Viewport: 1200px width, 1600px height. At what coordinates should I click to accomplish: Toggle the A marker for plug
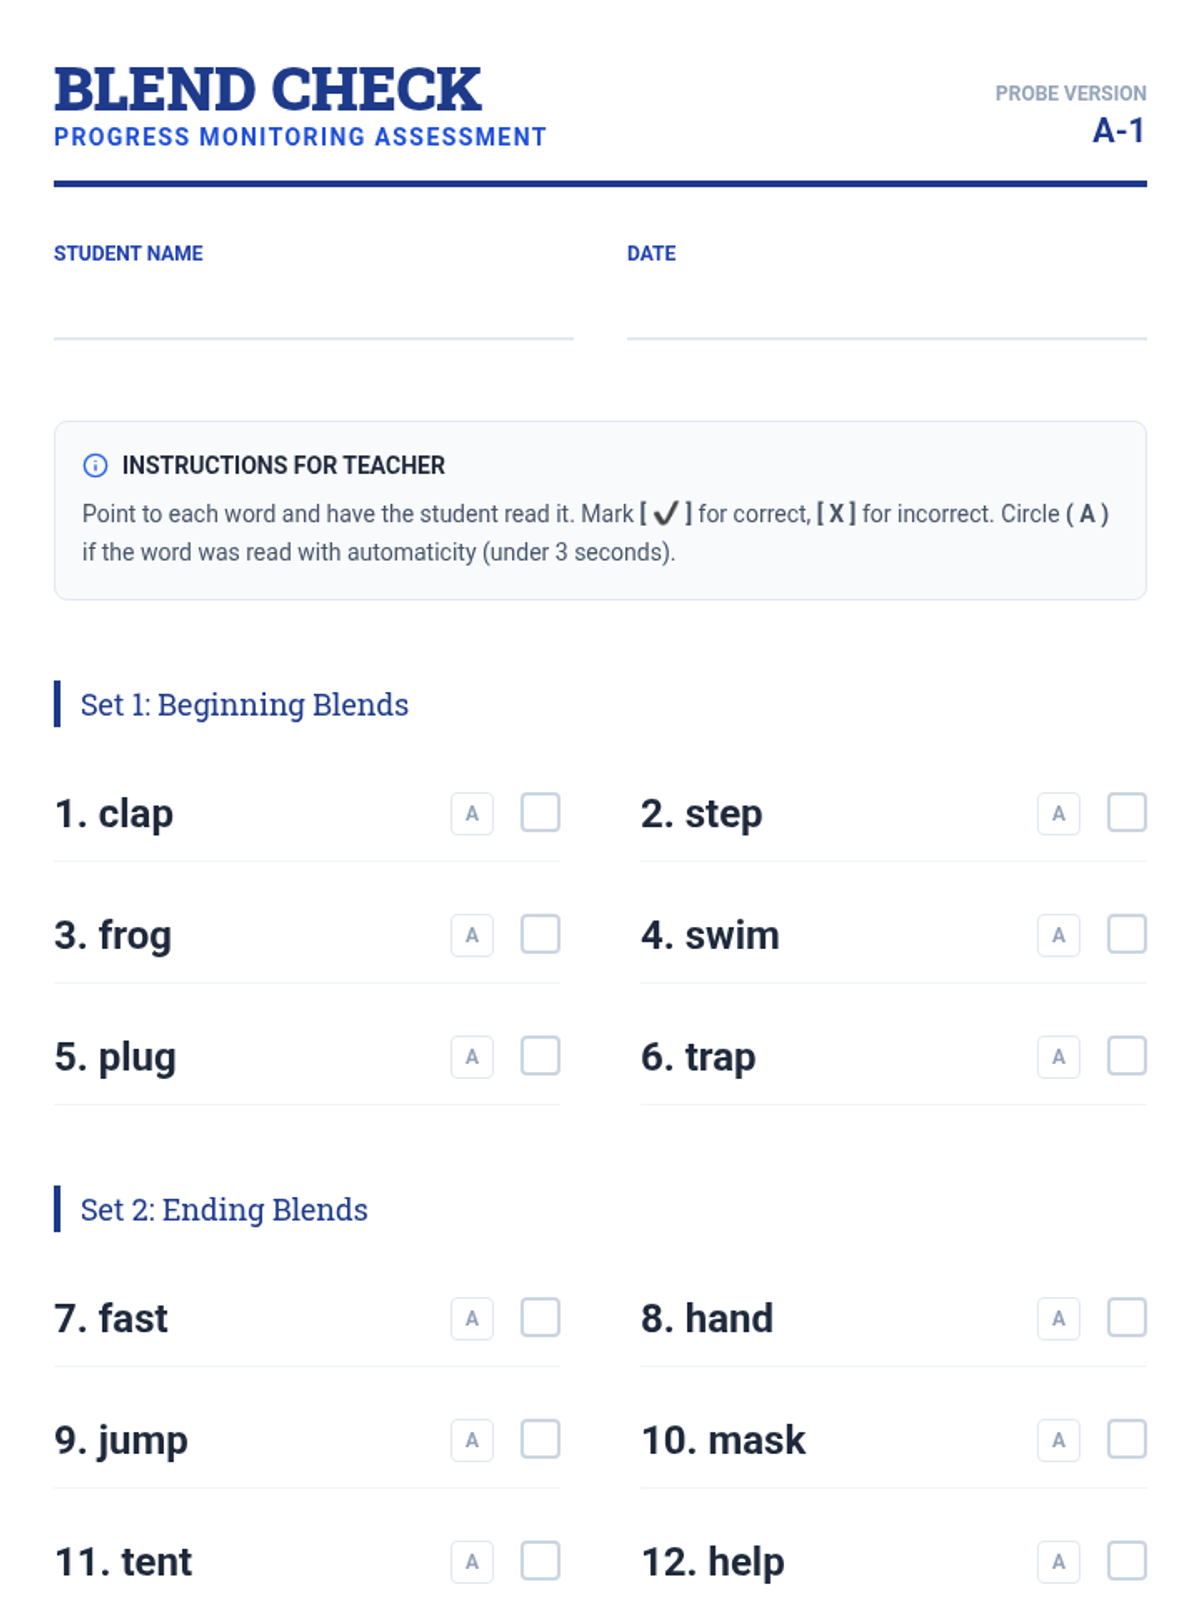[472, 1057]
